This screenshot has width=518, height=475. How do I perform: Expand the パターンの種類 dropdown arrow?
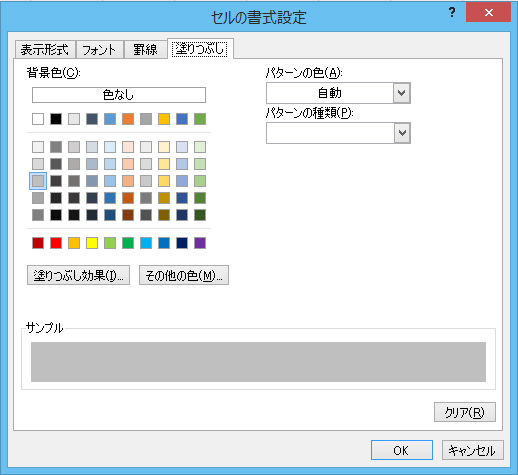402,133
